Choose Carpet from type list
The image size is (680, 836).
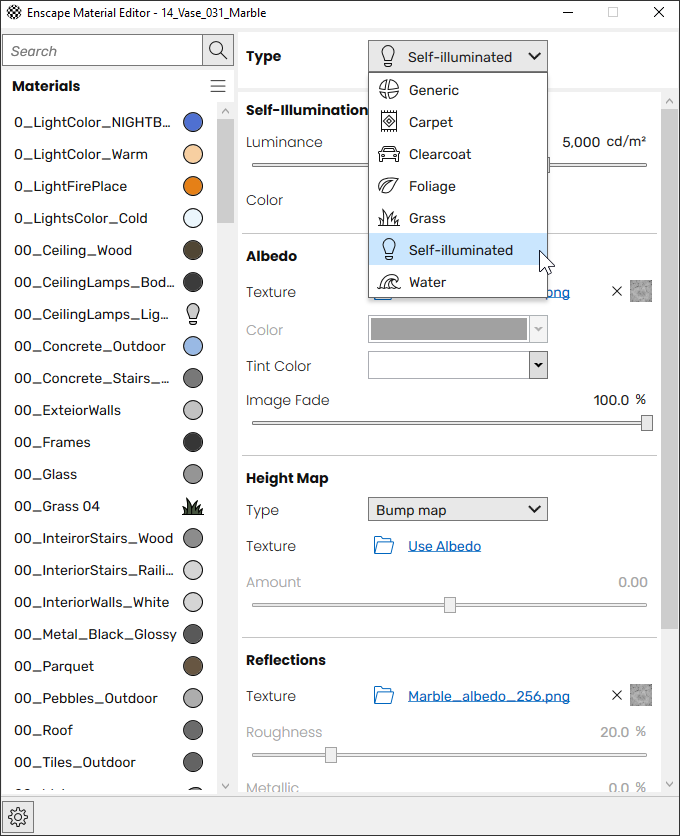(x=458, y=122)
